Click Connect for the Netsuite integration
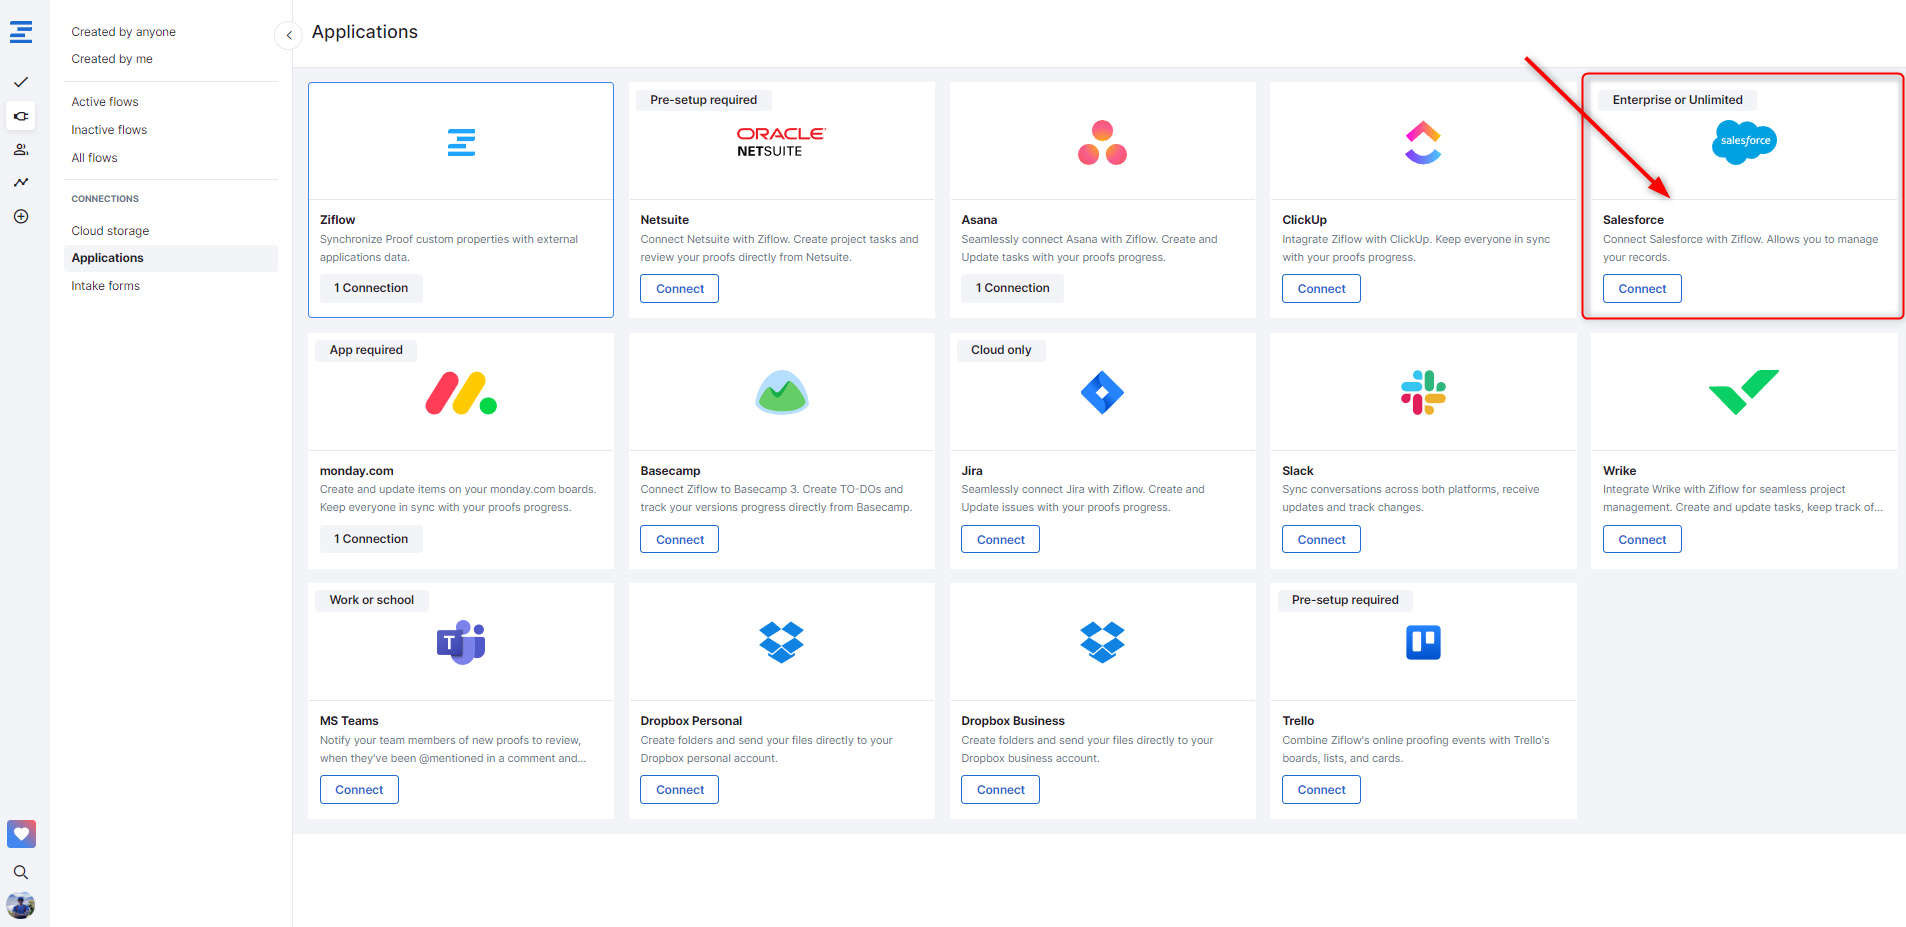The height and width of the screenshot is (927, 1906). pyautogui.click(x=679, y=289)
